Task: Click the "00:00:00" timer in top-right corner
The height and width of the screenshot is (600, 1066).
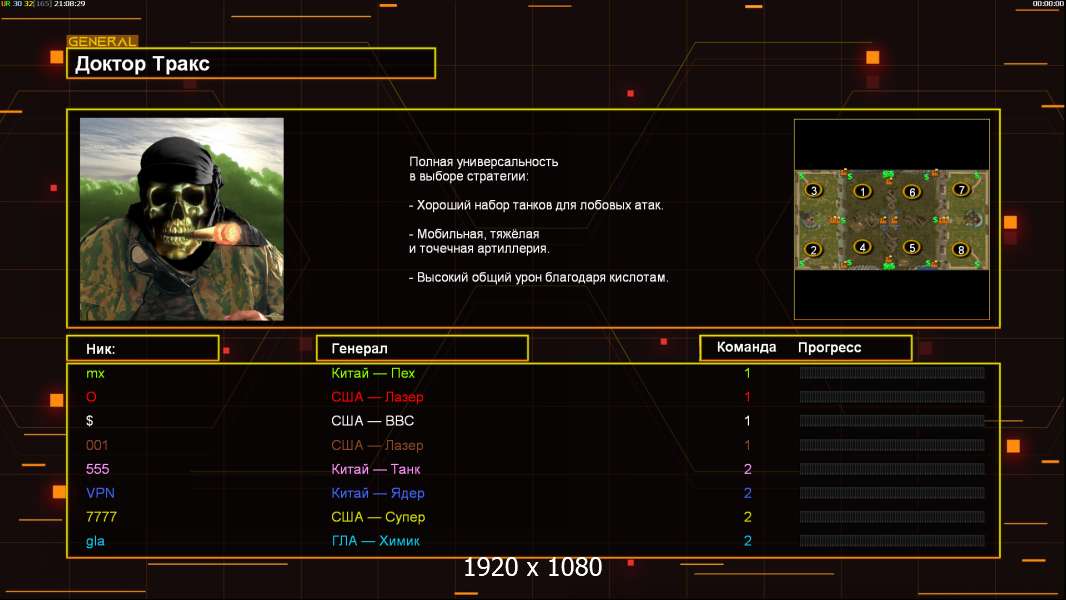Action: click(1048, 4)
